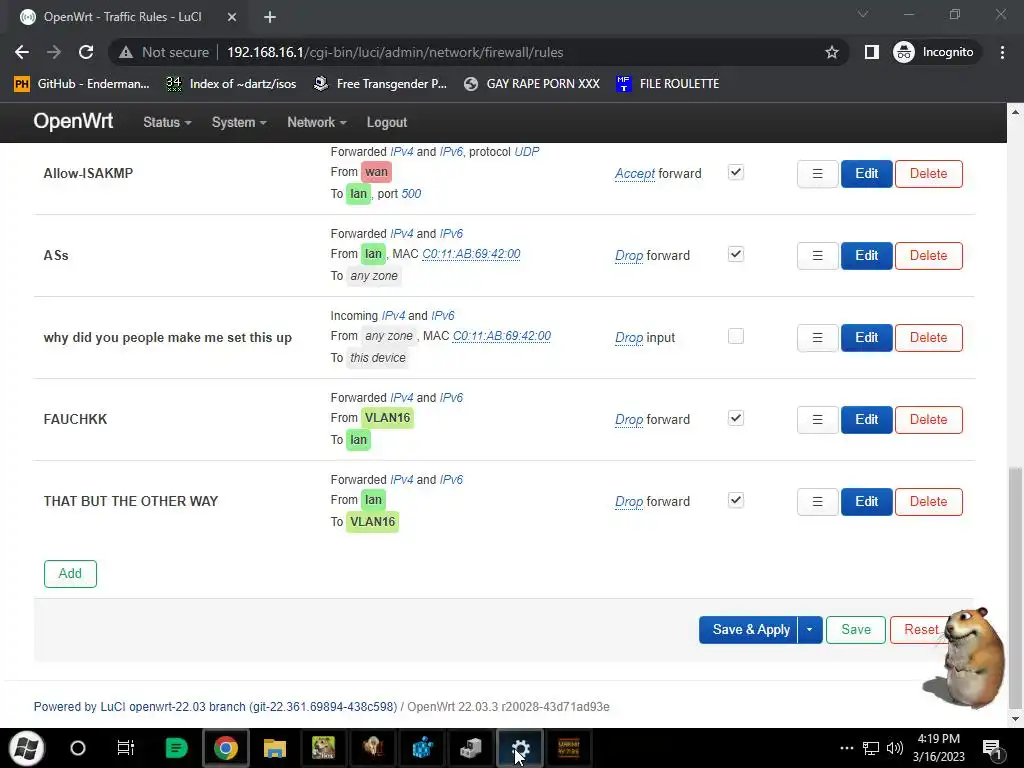Click the Not secure warning icon
1024x768 pixels.
[125, 52]
